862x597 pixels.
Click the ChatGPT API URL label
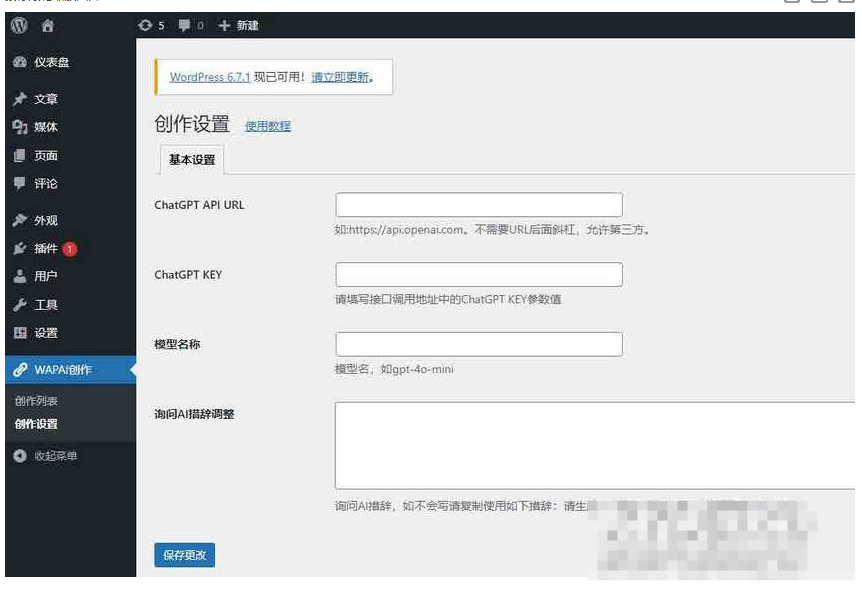click(x=199, y=205)
